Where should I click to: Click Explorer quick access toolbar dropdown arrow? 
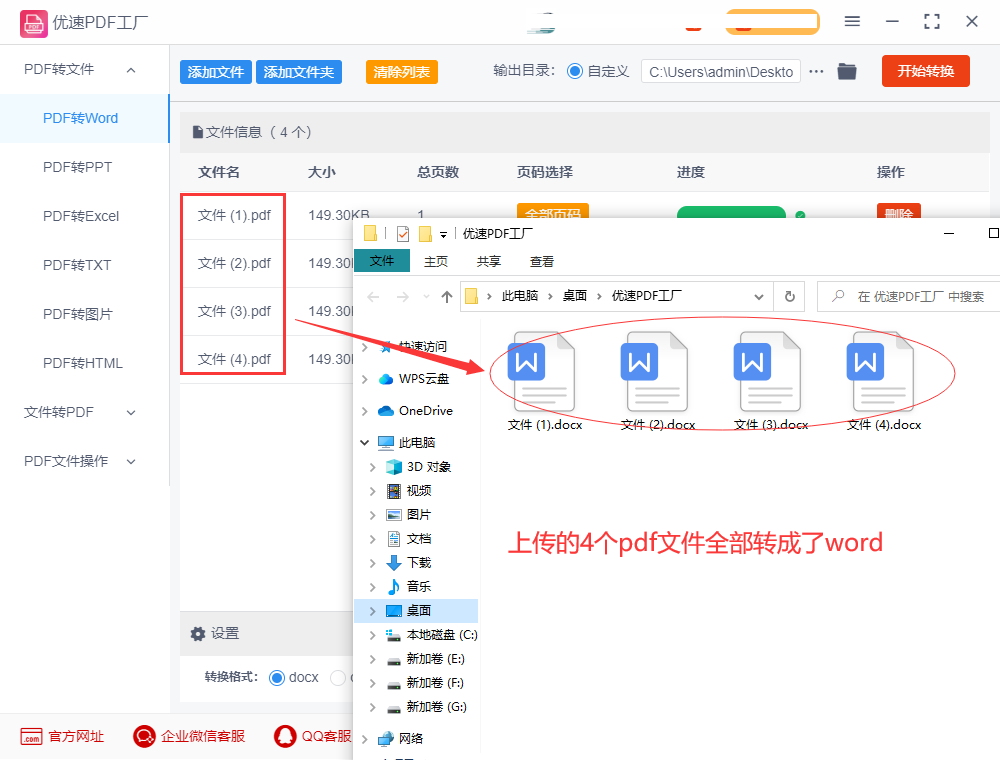tap(443, 235)
